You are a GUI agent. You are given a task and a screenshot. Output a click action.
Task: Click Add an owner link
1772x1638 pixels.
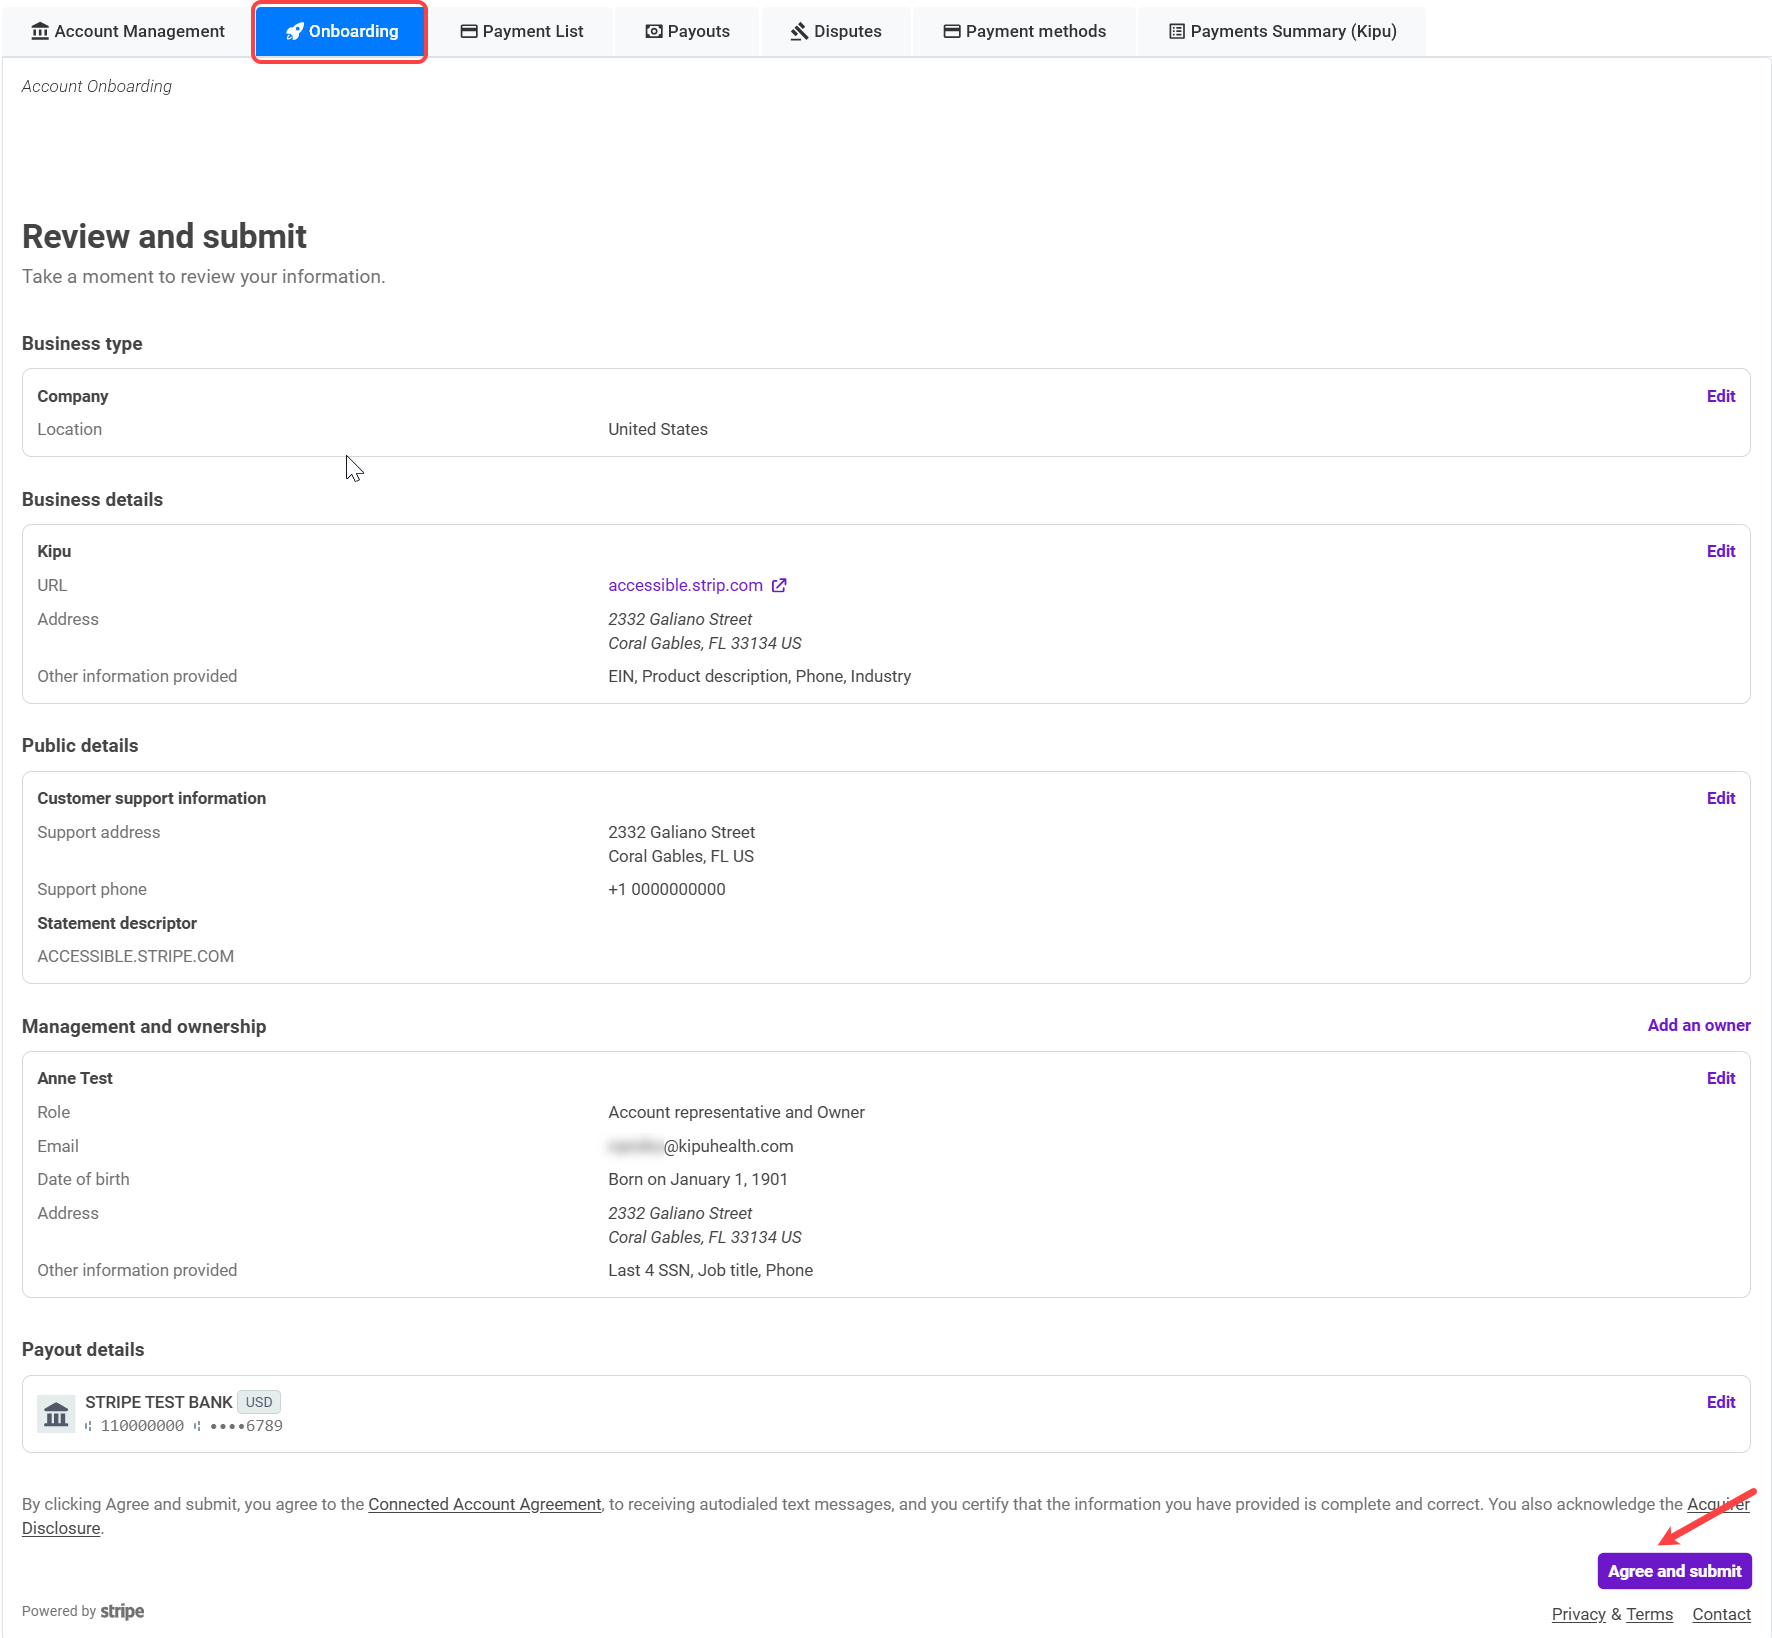click(1698, 1025)
